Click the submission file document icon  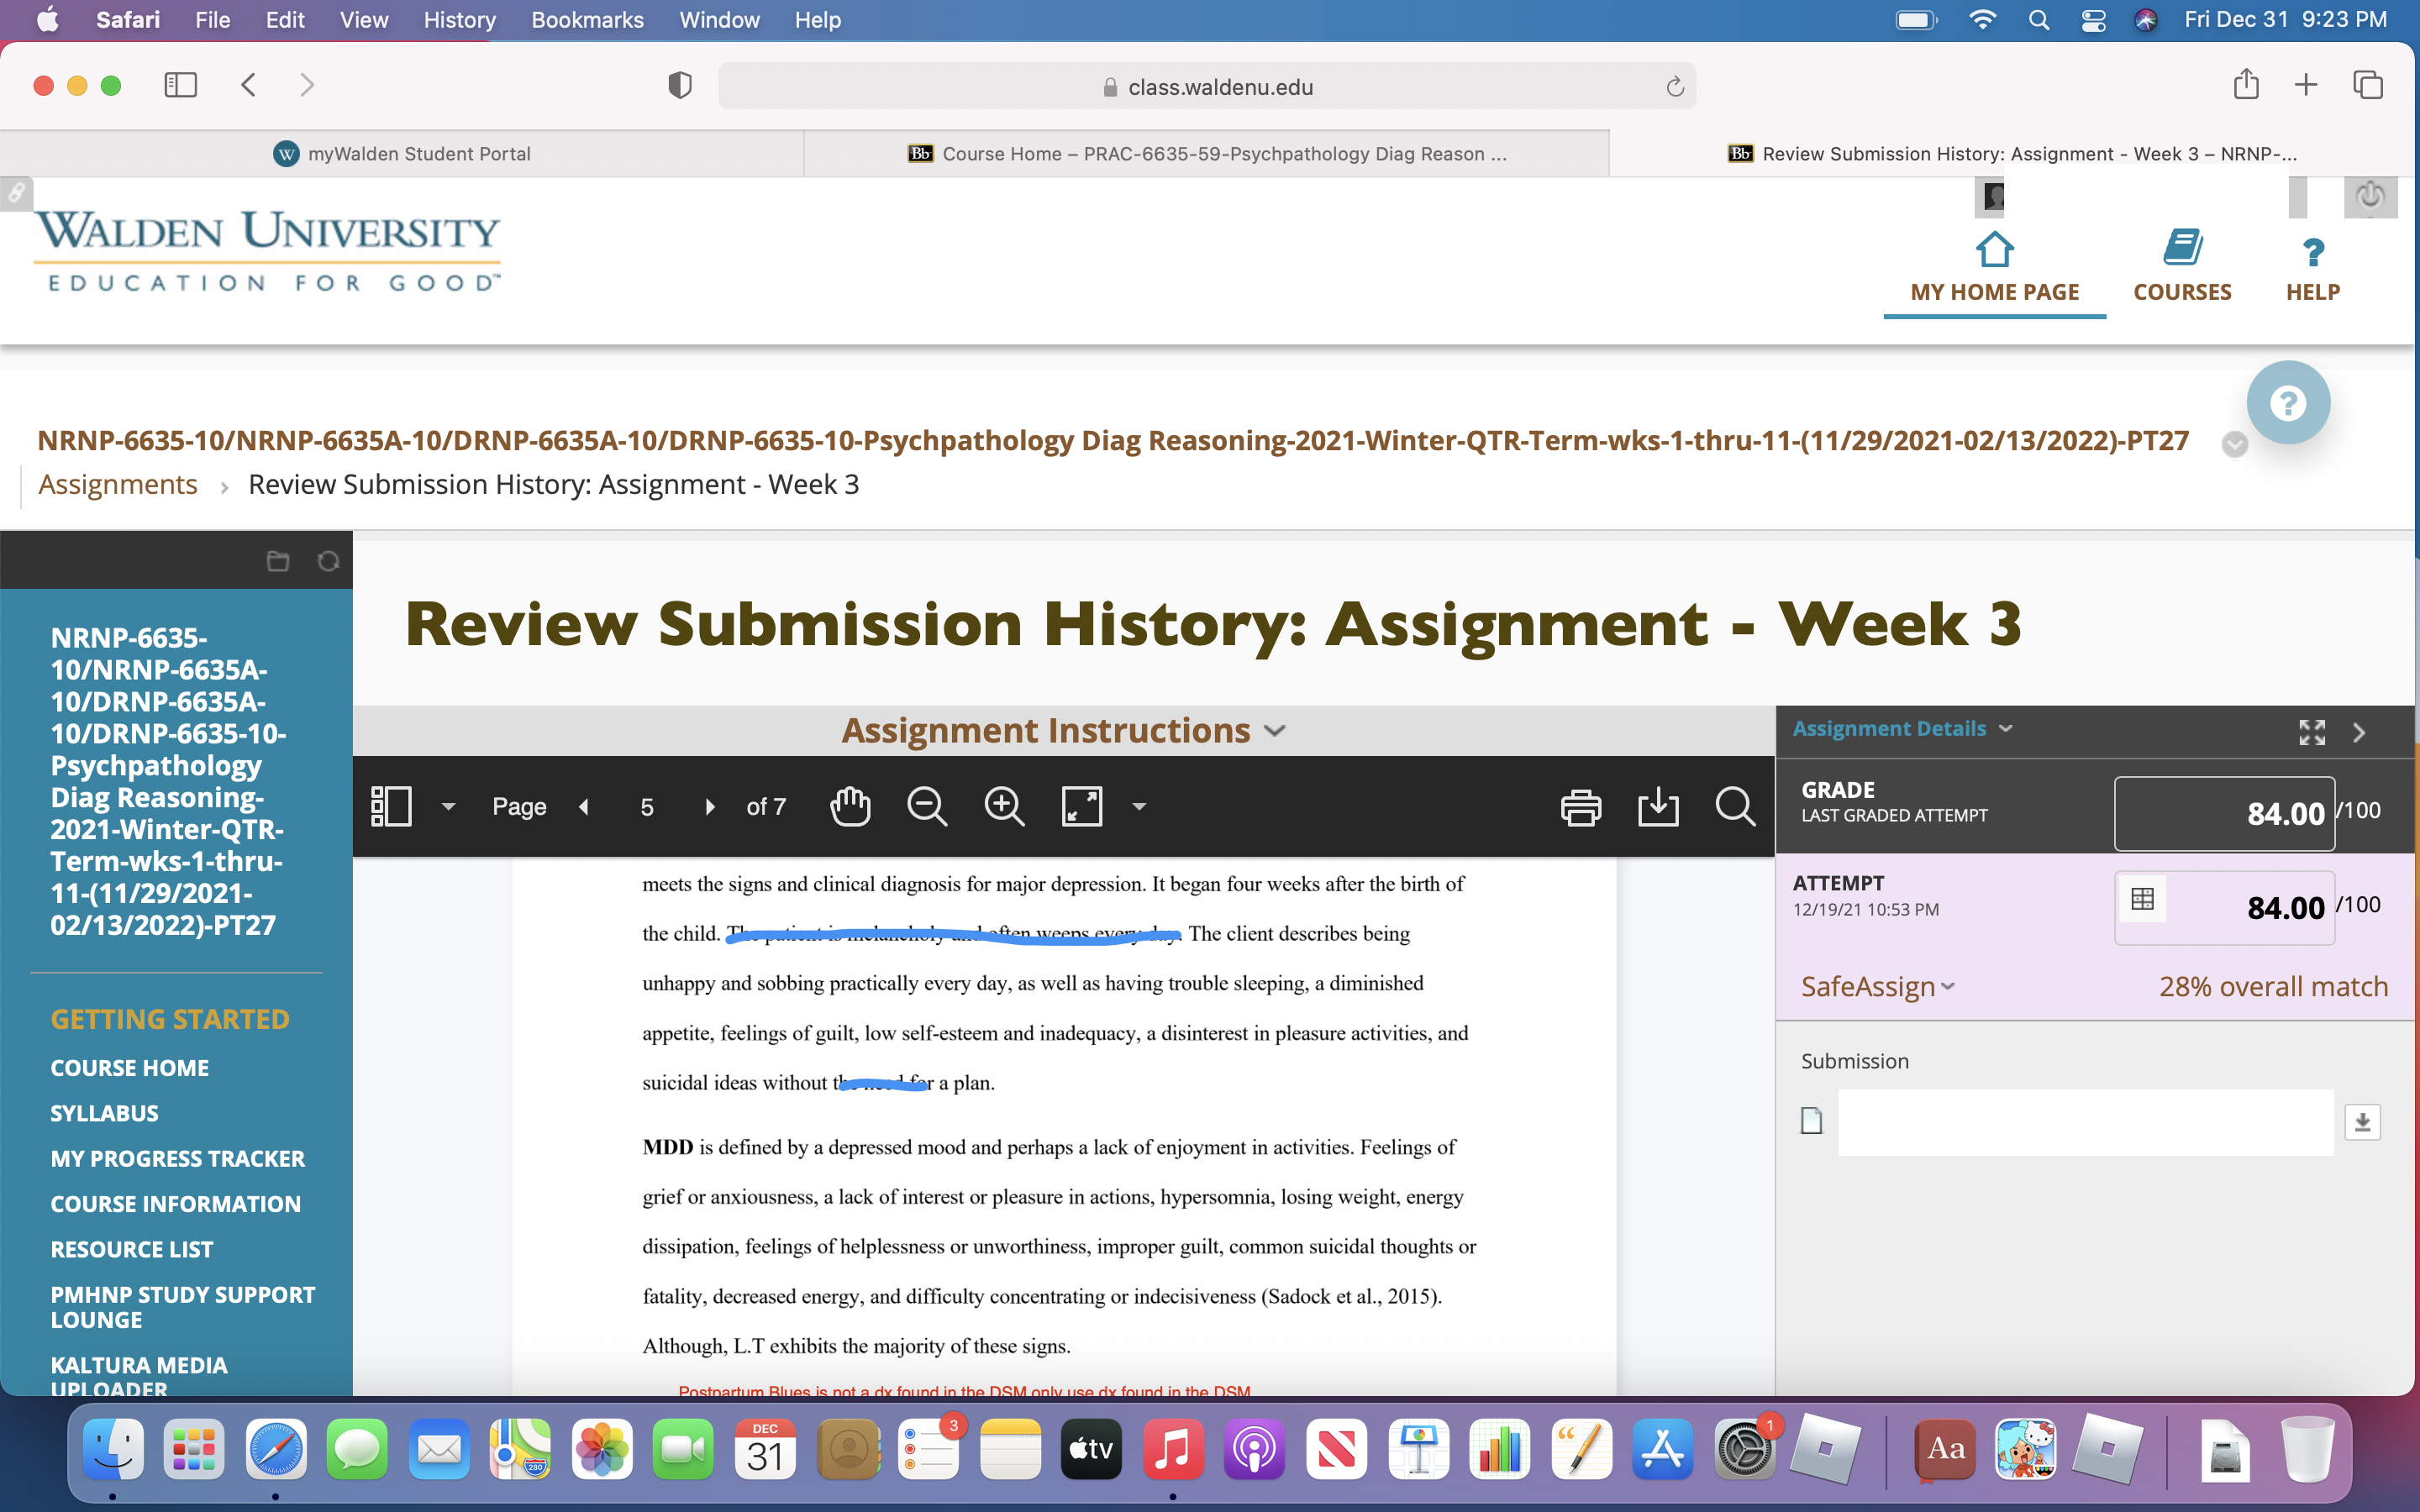(1811, 1121)
